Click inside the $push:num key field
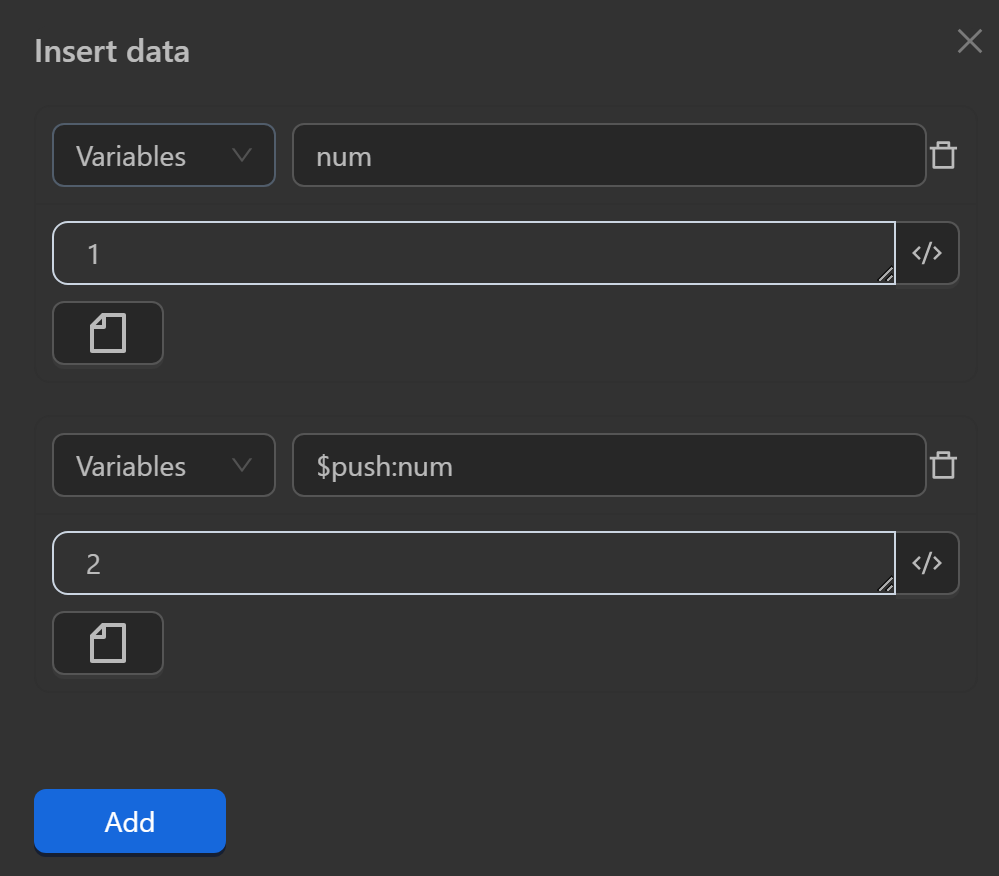999x876 pixels. (609, 465)
